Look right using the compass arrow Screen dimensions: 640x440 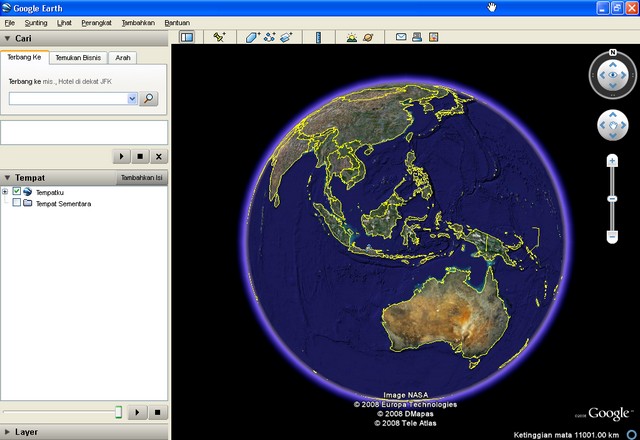pyautogui.click(x=624, y=75)
